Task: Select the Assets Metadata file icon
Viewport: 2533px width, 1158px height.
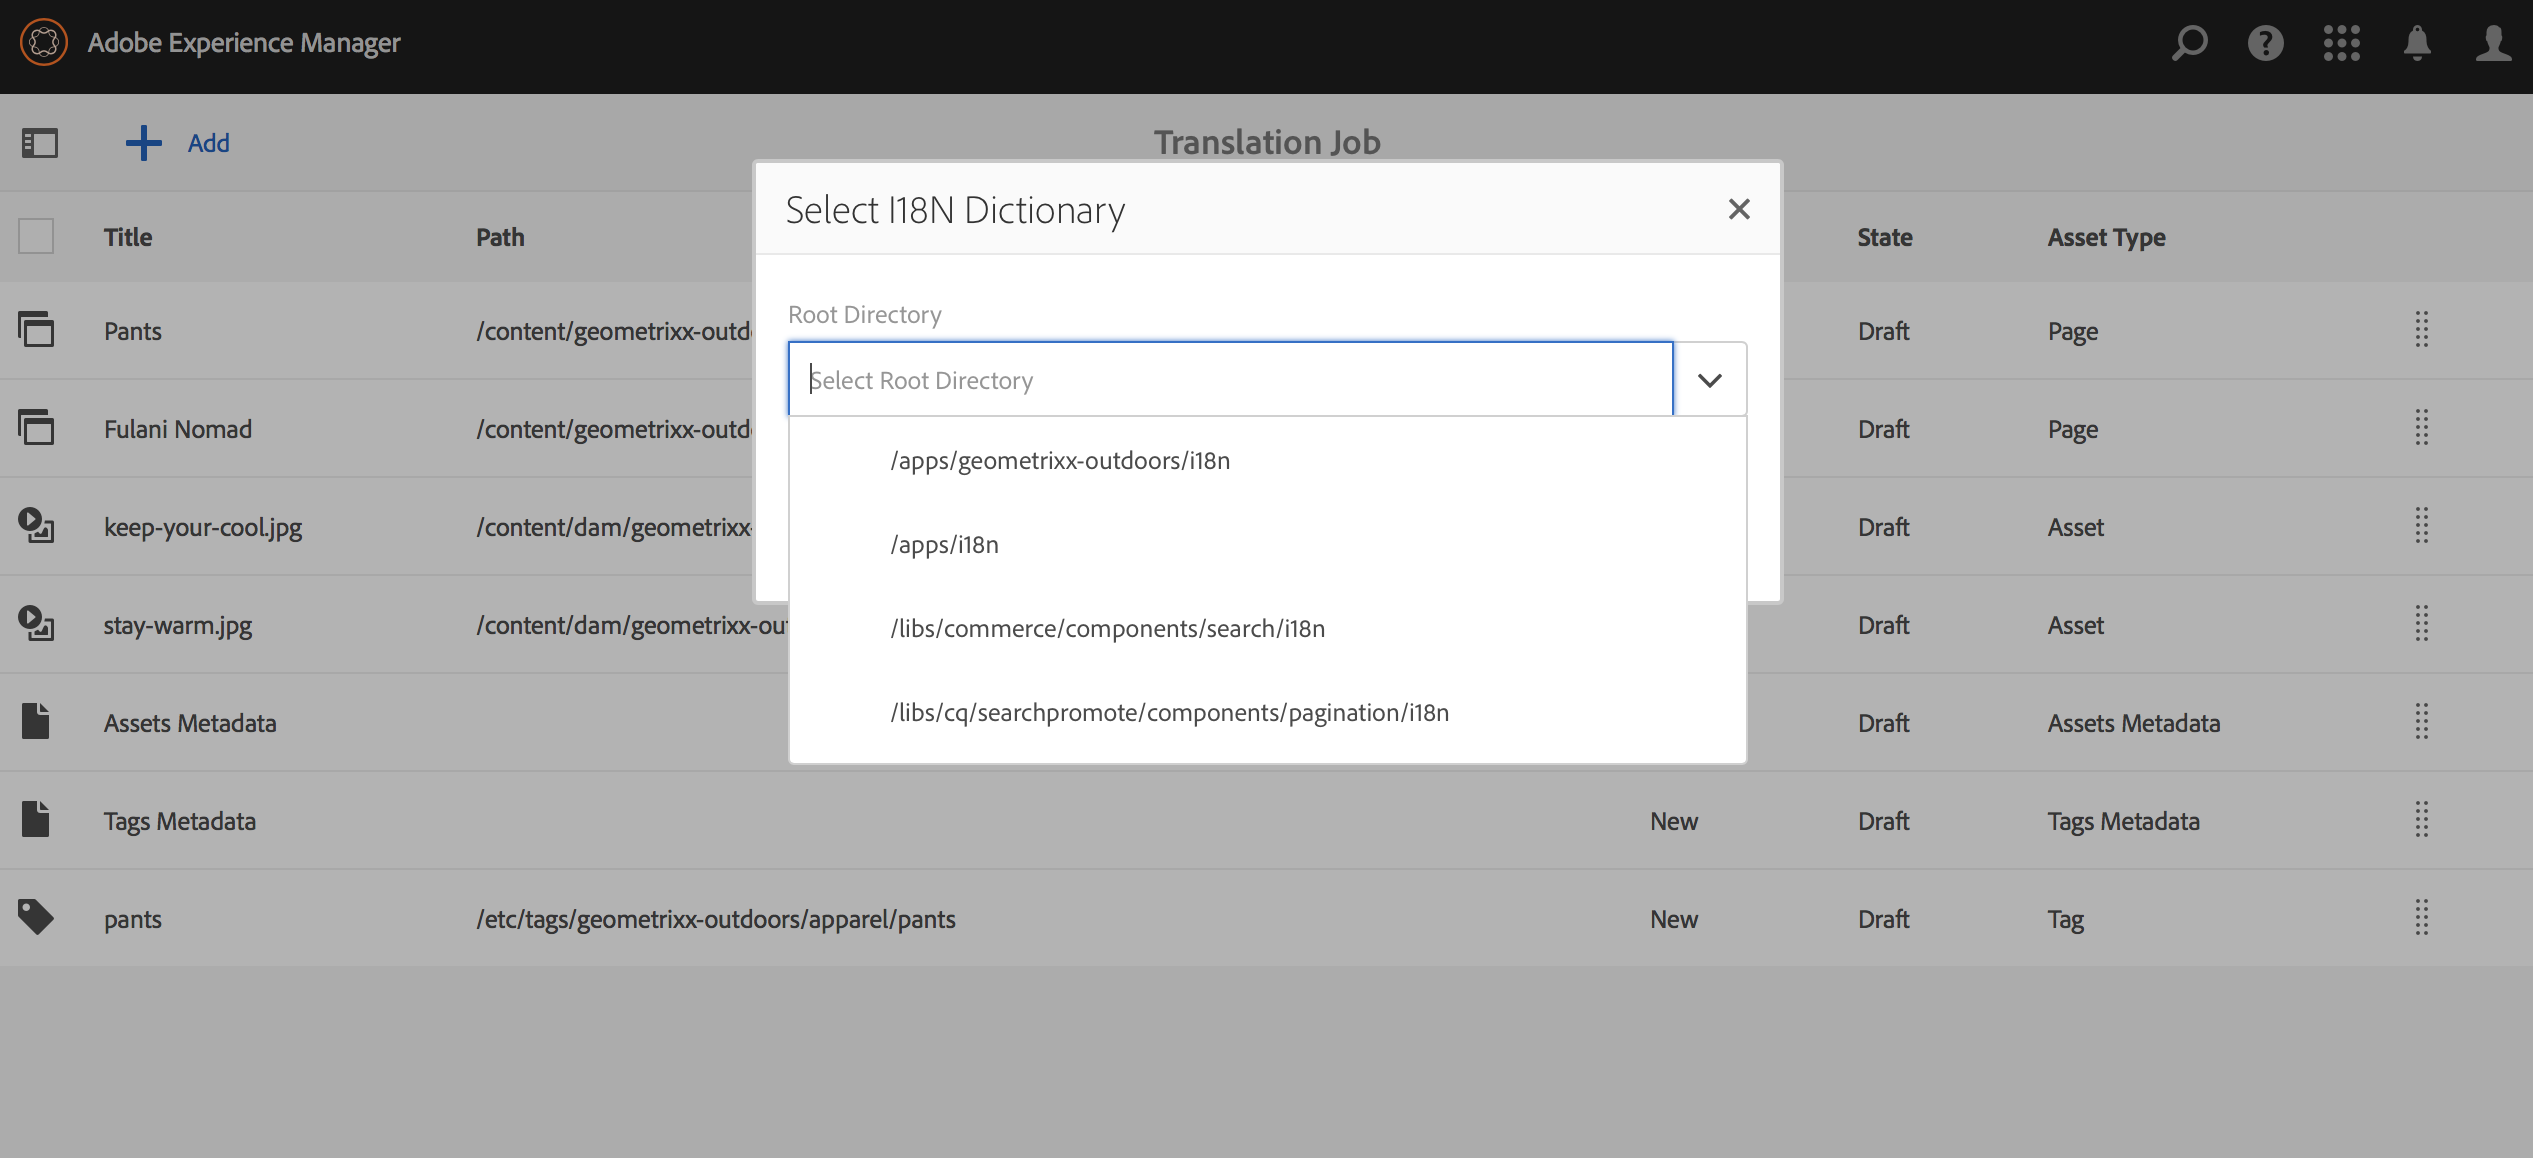Action: [x=36, y=722]
